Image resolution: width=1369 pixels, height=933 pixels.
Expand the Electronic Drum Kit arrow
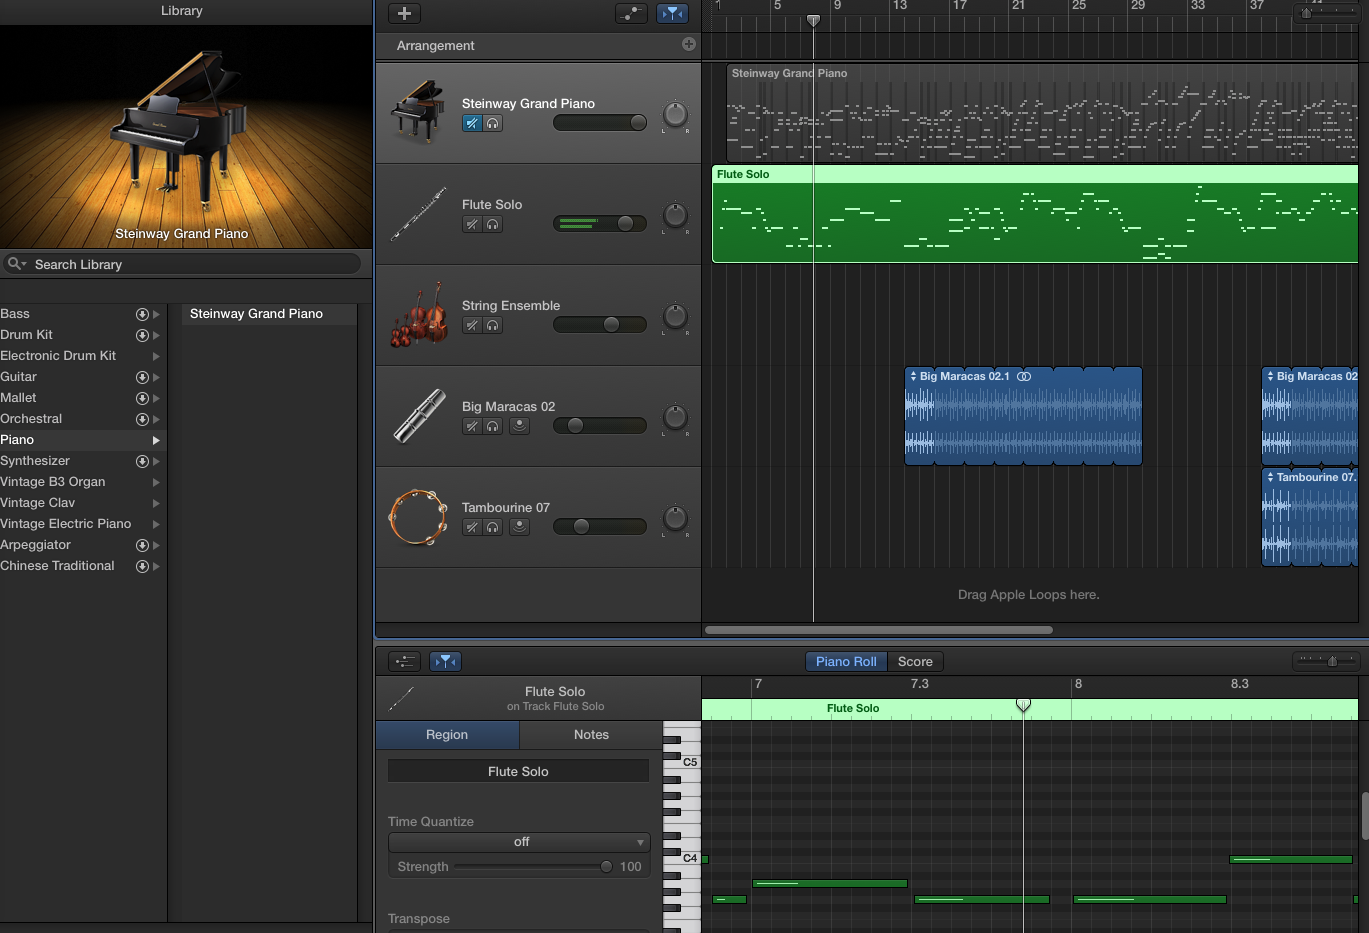pos(156,356)
